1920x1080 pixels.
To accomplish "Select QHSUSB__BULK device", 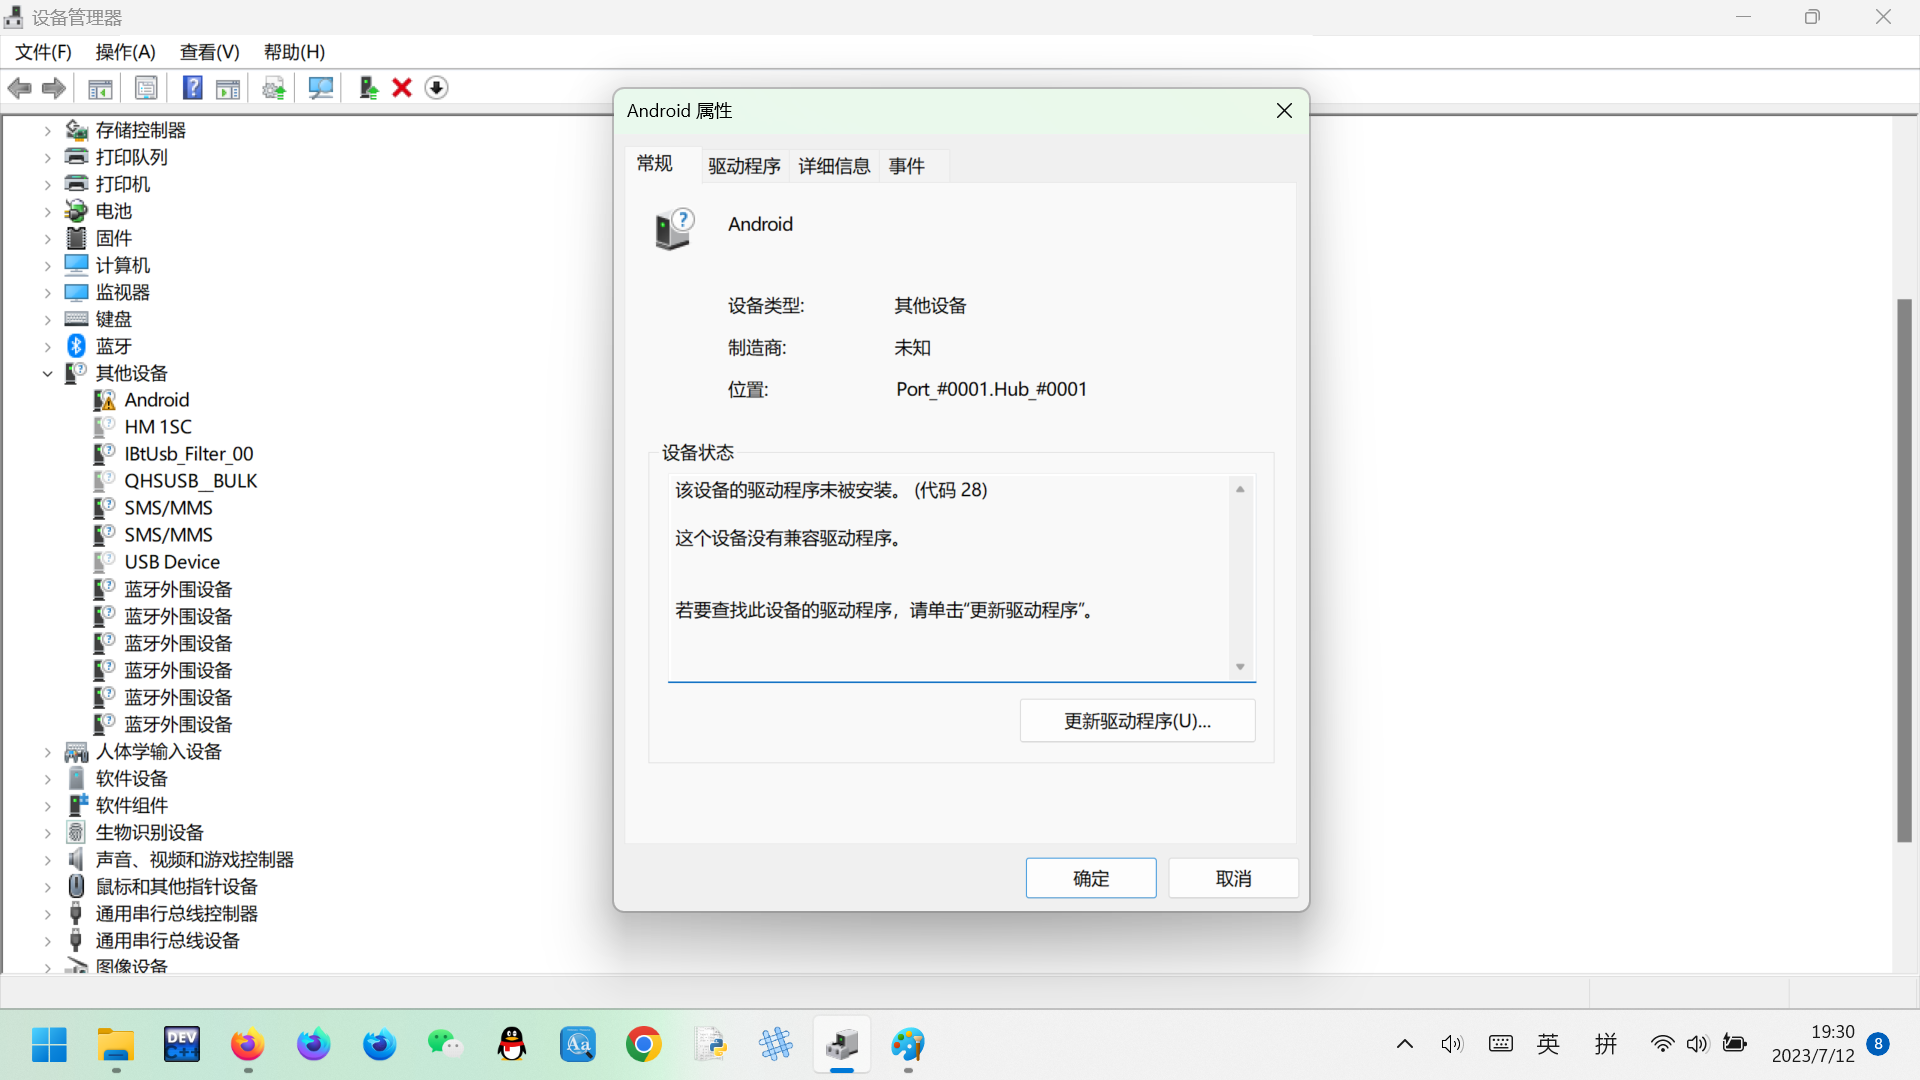I will 191,481.
